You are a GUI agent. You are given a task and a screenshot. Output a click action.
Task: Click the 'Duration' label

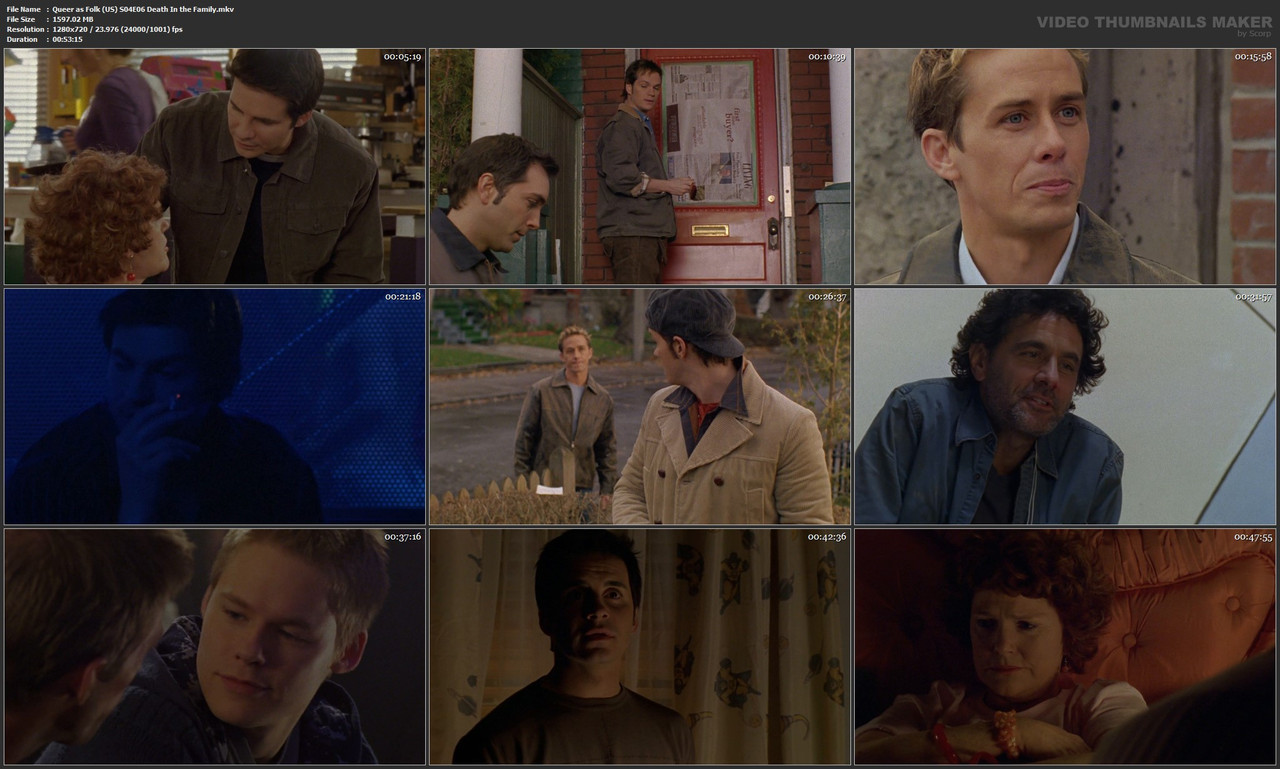click(x=22, y=39)
